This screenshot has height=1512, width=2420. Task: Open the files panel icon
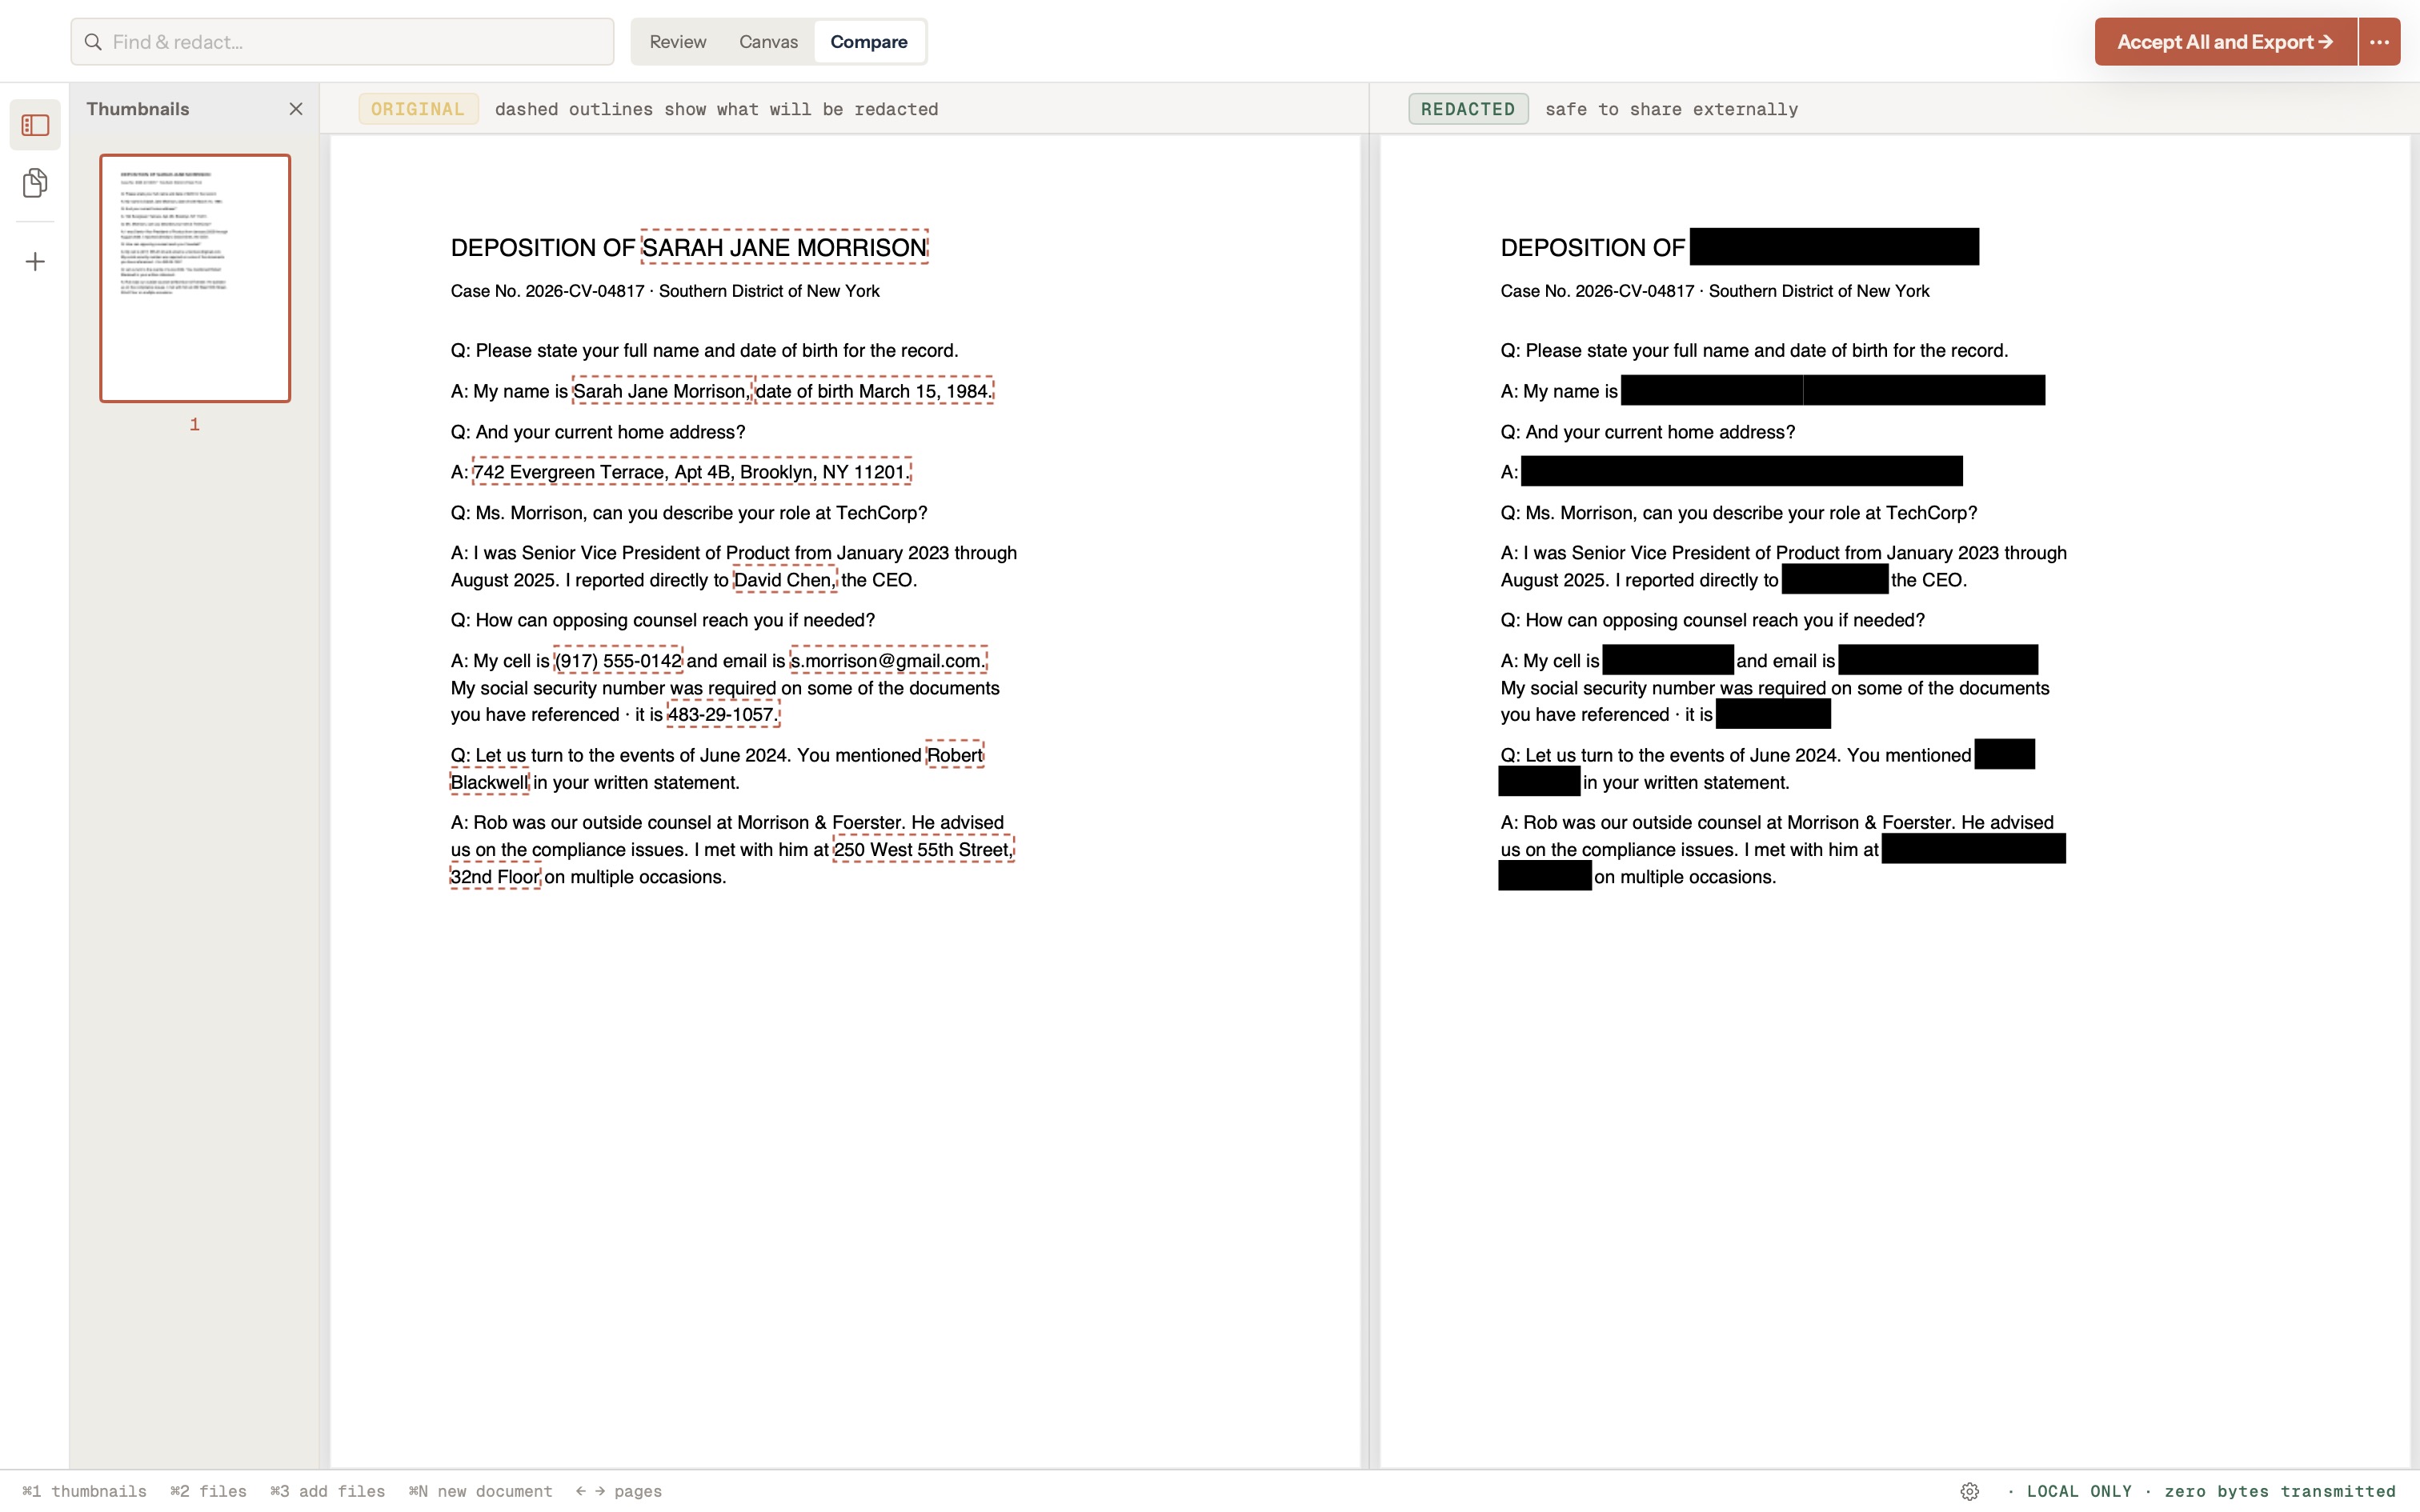click(x=35, y=183)
